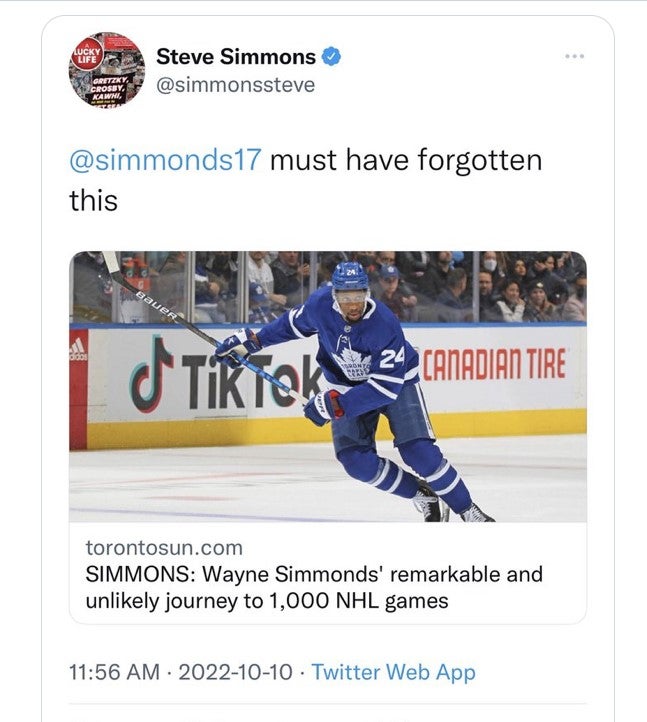Click the 11:56 AM timestamp
Viewport: 647px width, 722px height.
pos(114,672)
